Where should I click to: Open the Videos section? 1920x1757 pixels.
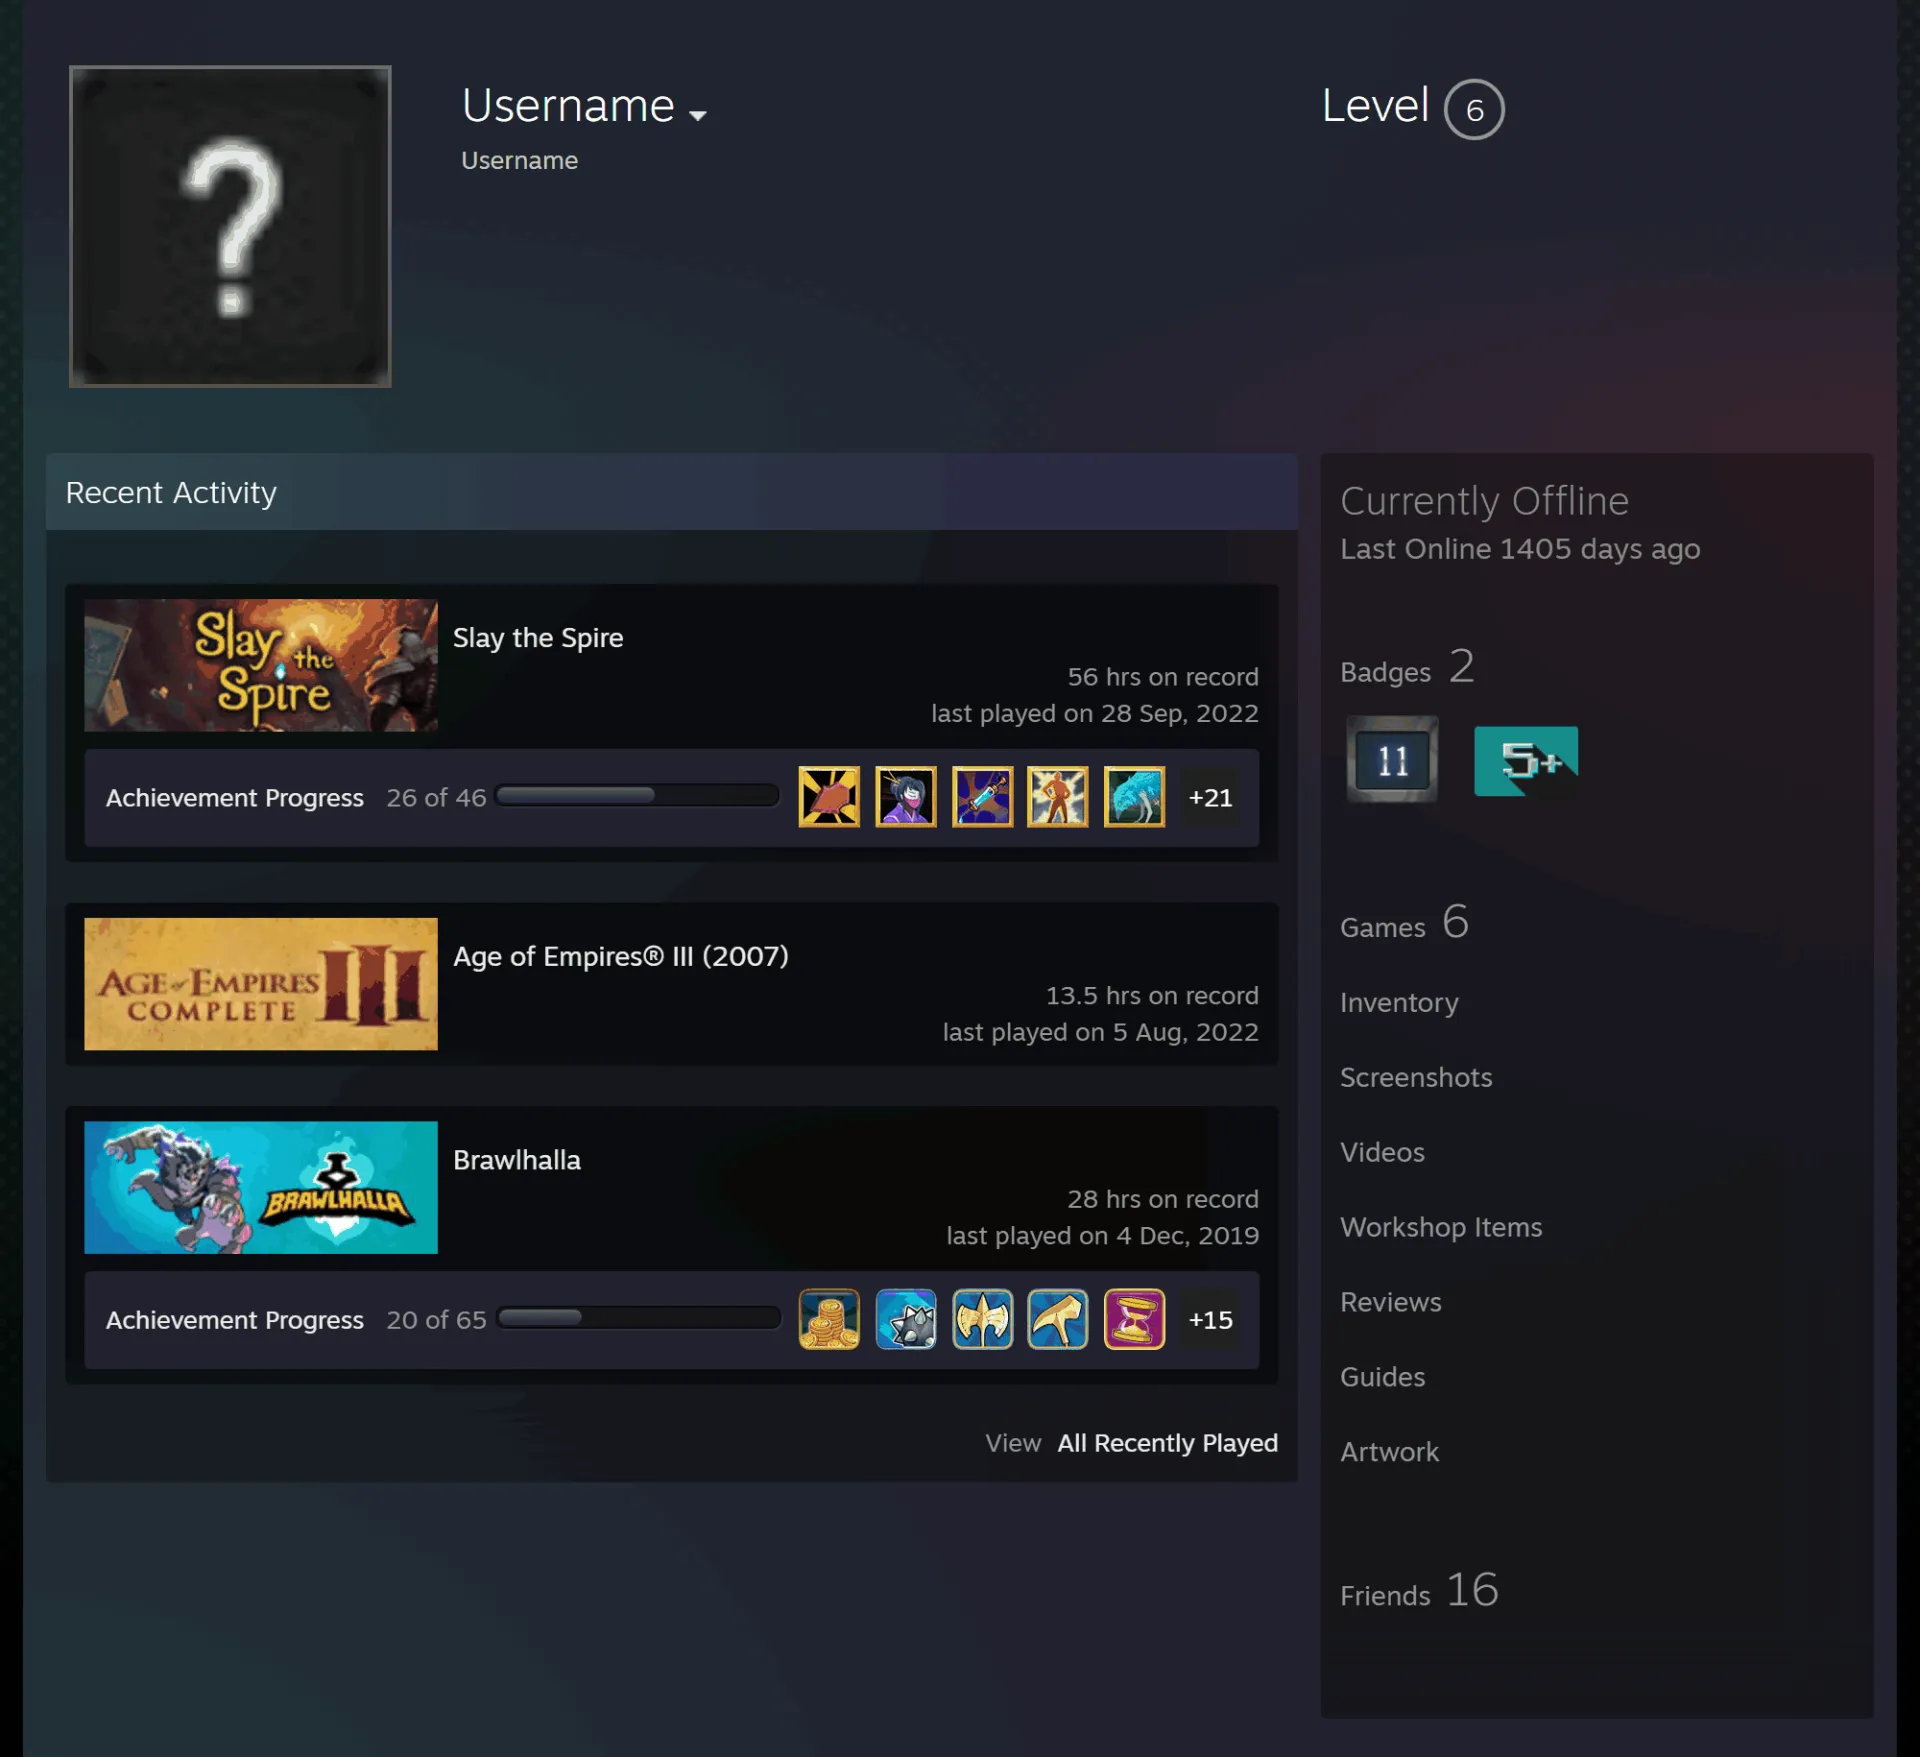pos(1382,1153)
